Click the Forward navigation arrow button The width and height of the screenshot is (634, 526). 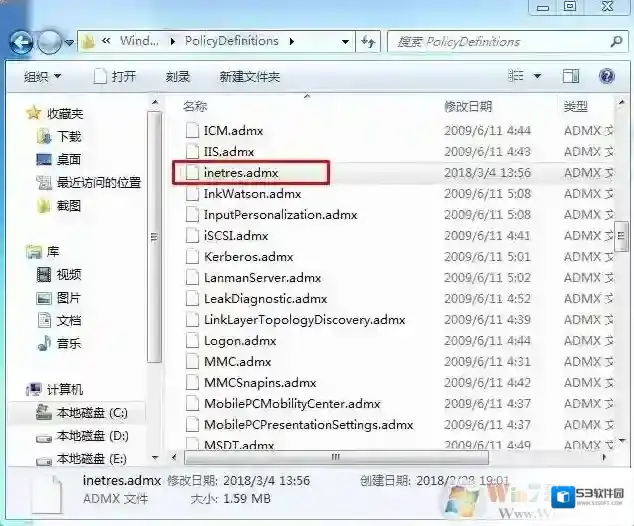pyautogui.click(x=49, y=42)
